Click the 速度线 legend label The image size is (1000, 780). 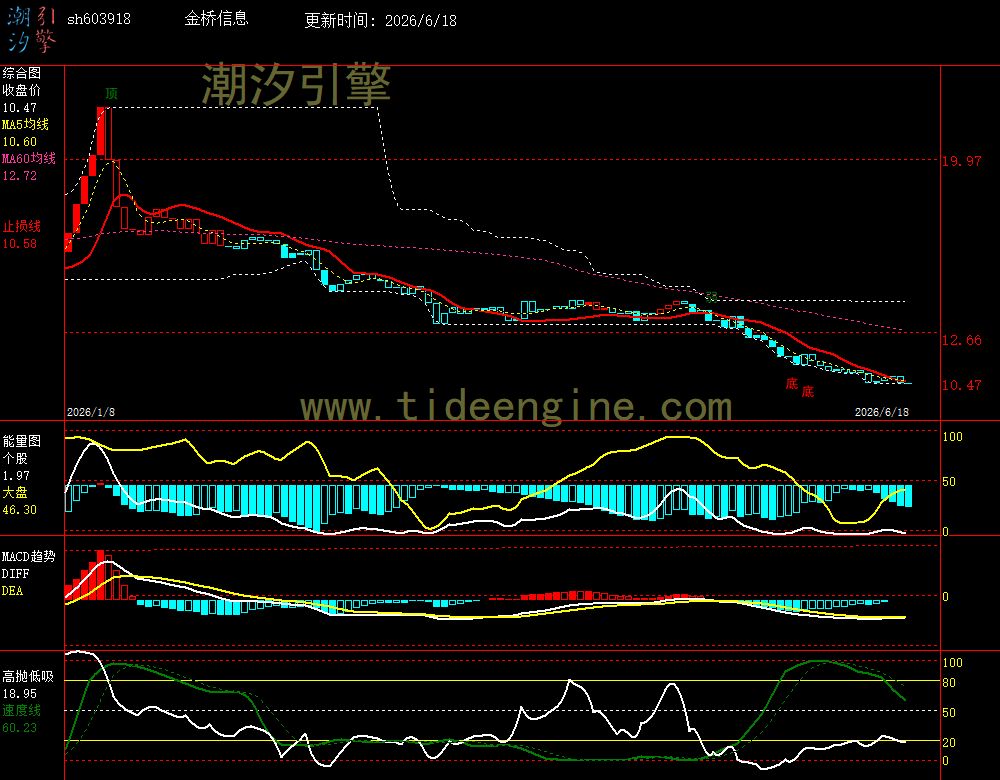21,710
